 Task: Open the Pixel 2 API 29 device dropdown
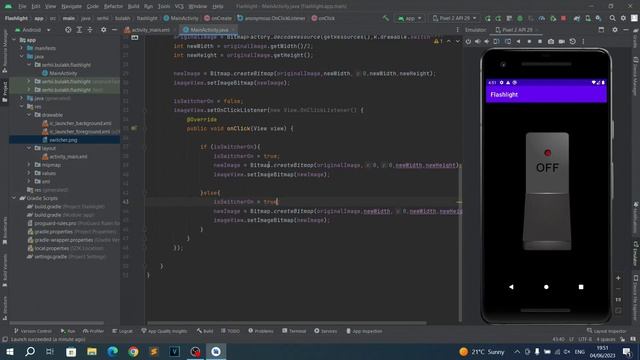point(454,18)
